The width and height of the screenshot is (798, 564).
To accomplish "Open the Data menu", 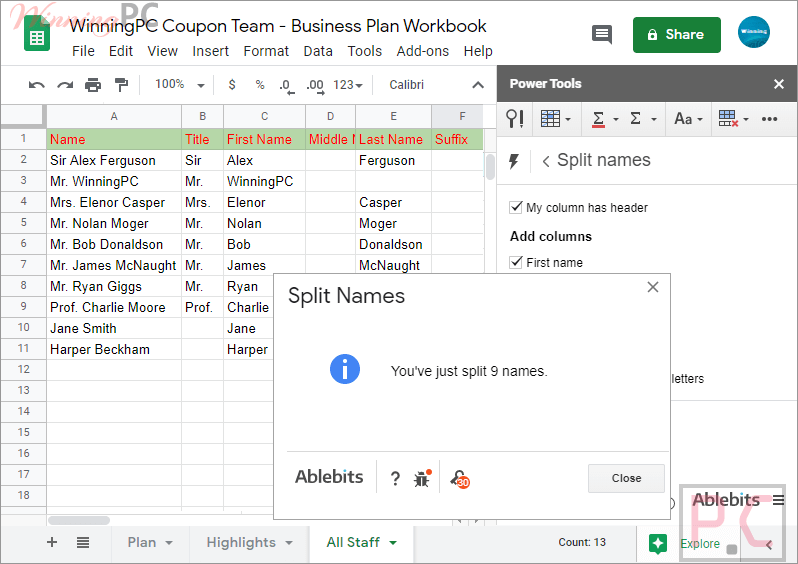I will (318, 51).
